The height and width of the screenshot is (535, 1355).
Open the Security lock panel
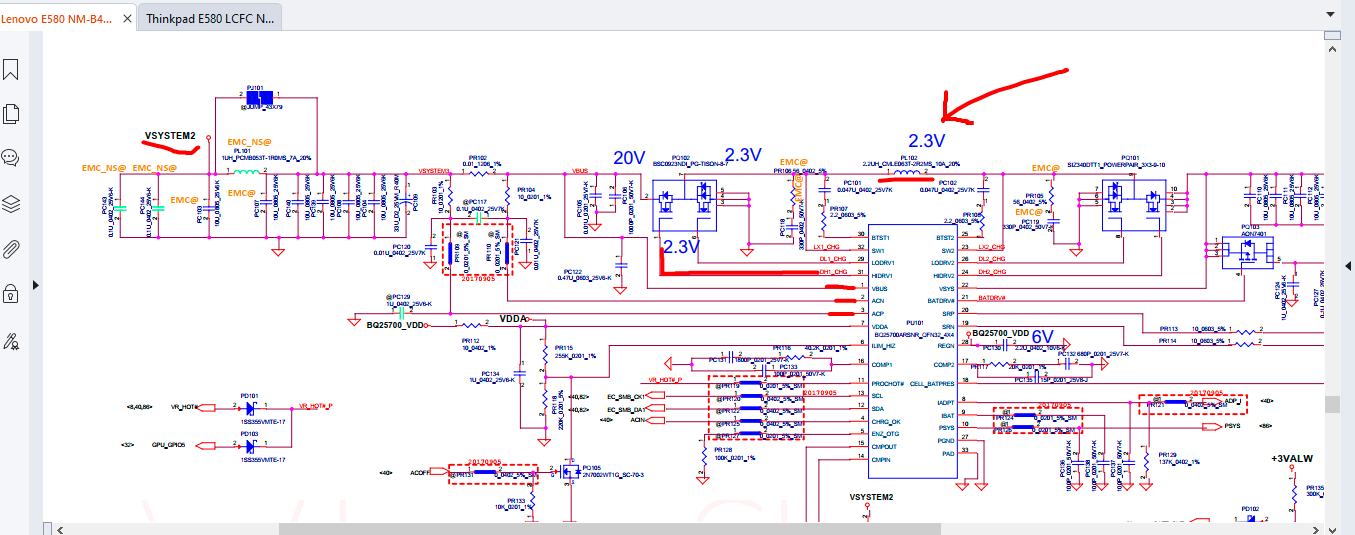[11, 294]
